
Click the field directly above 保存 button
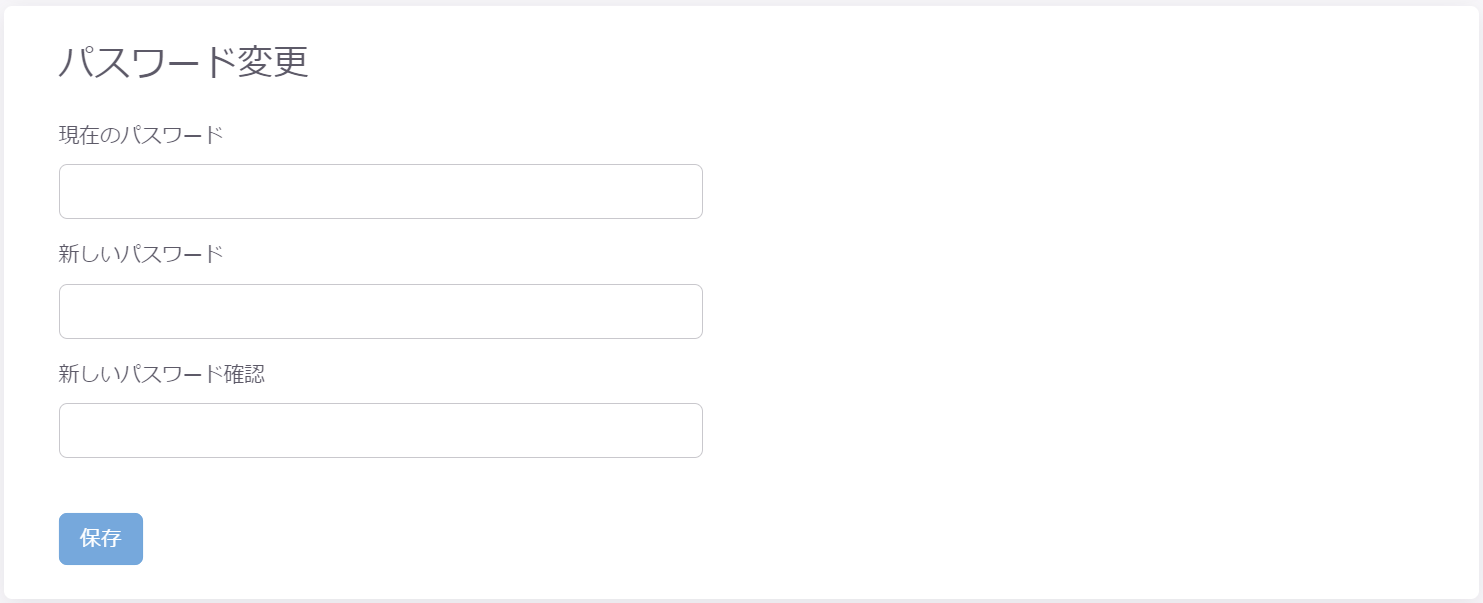(x=380, y=430)
